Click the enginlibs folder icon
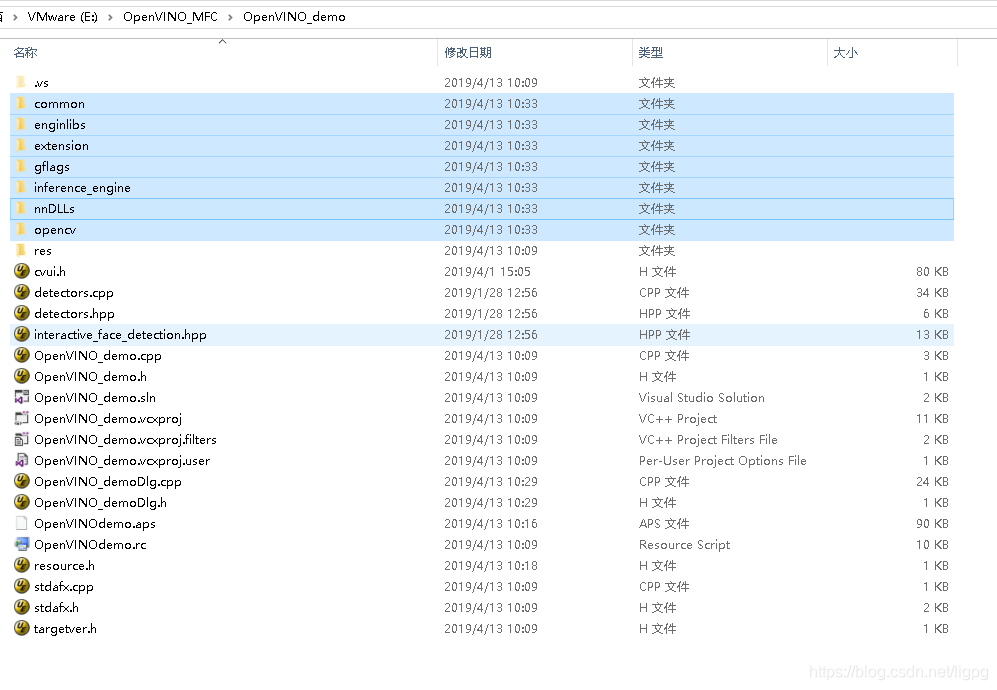The height and width of the screenshot is (690, 997). 21,124
